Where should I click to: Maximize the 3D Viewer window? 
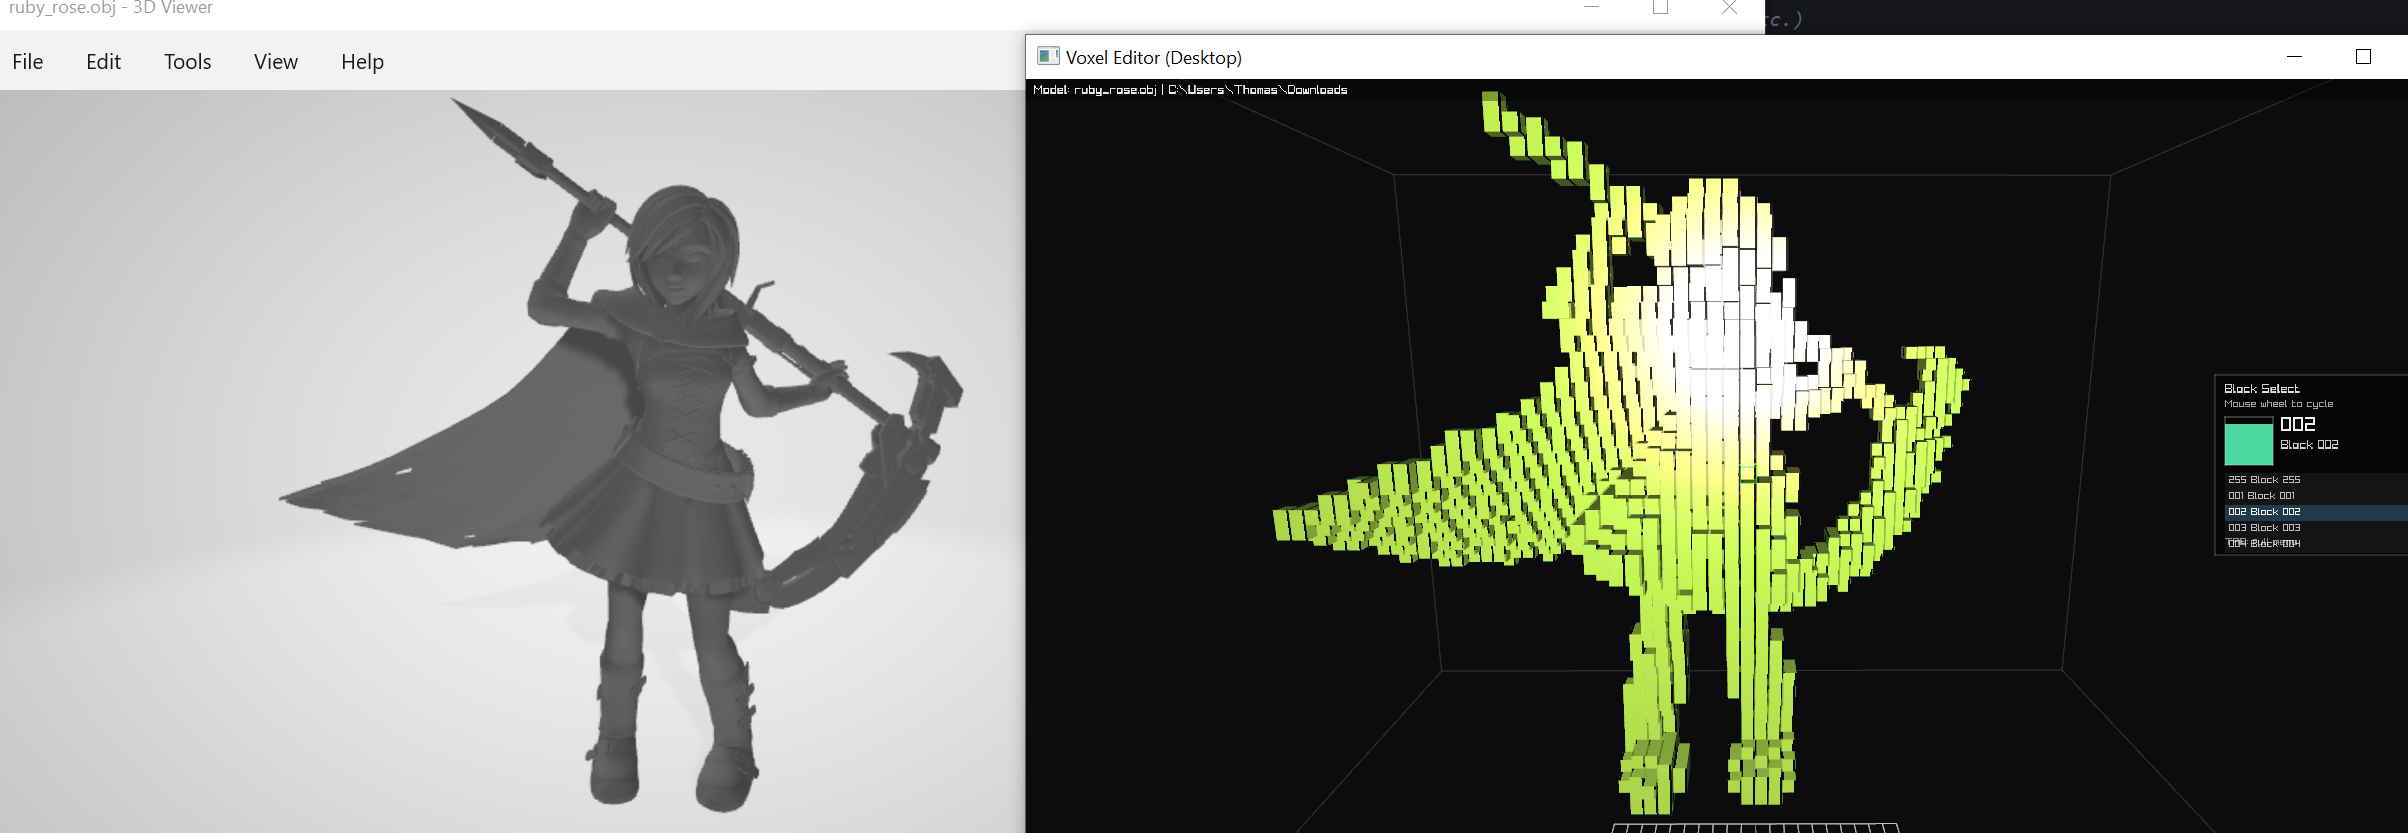1661,7
